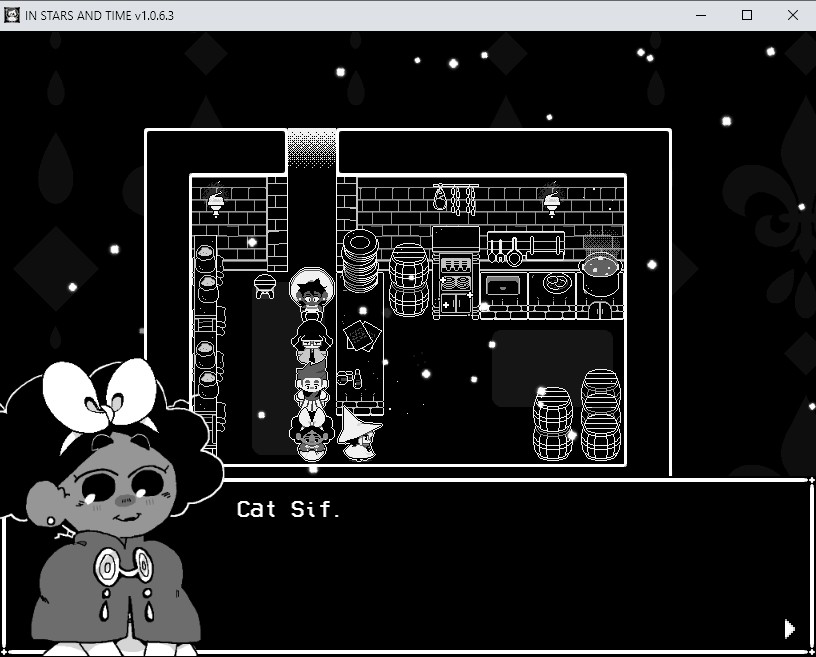Click the smiling short-haired character sprite
The width and height of the screenshot is (816, 657).
click(x=311, y=386)
